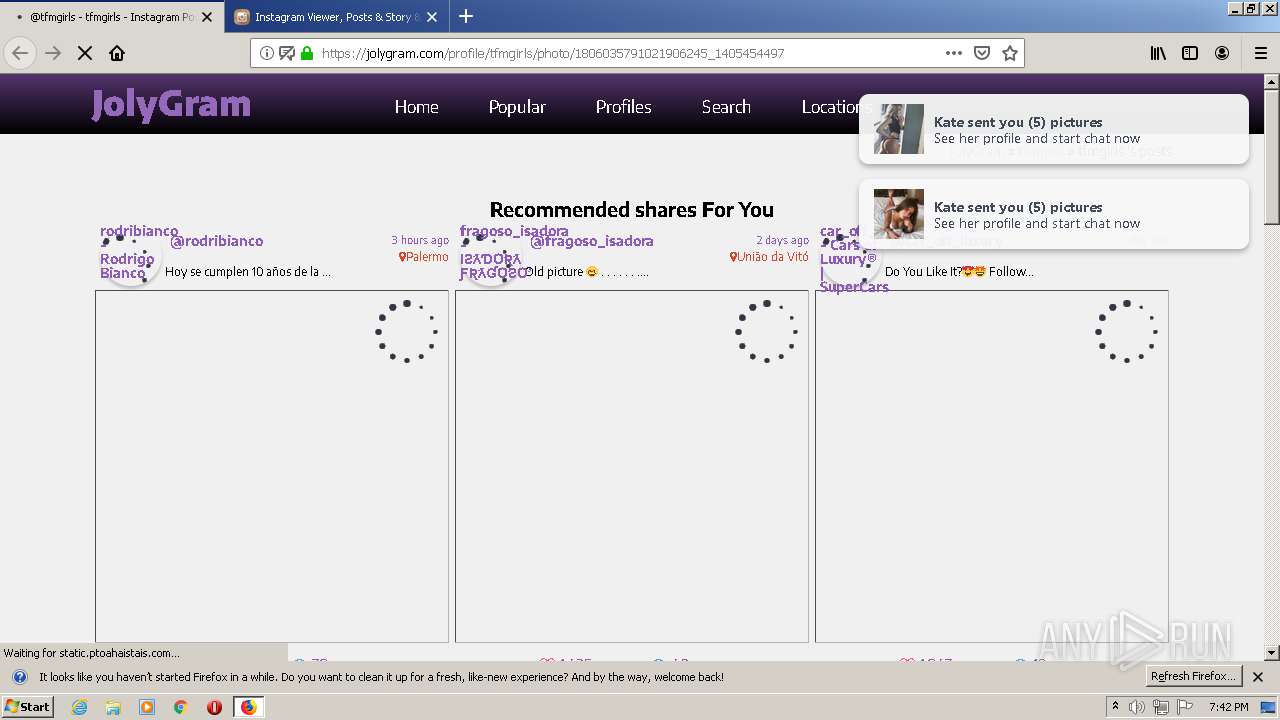Save page to Pocket
The height and width of the screenshot is (720, 1280).
(982, 53)
